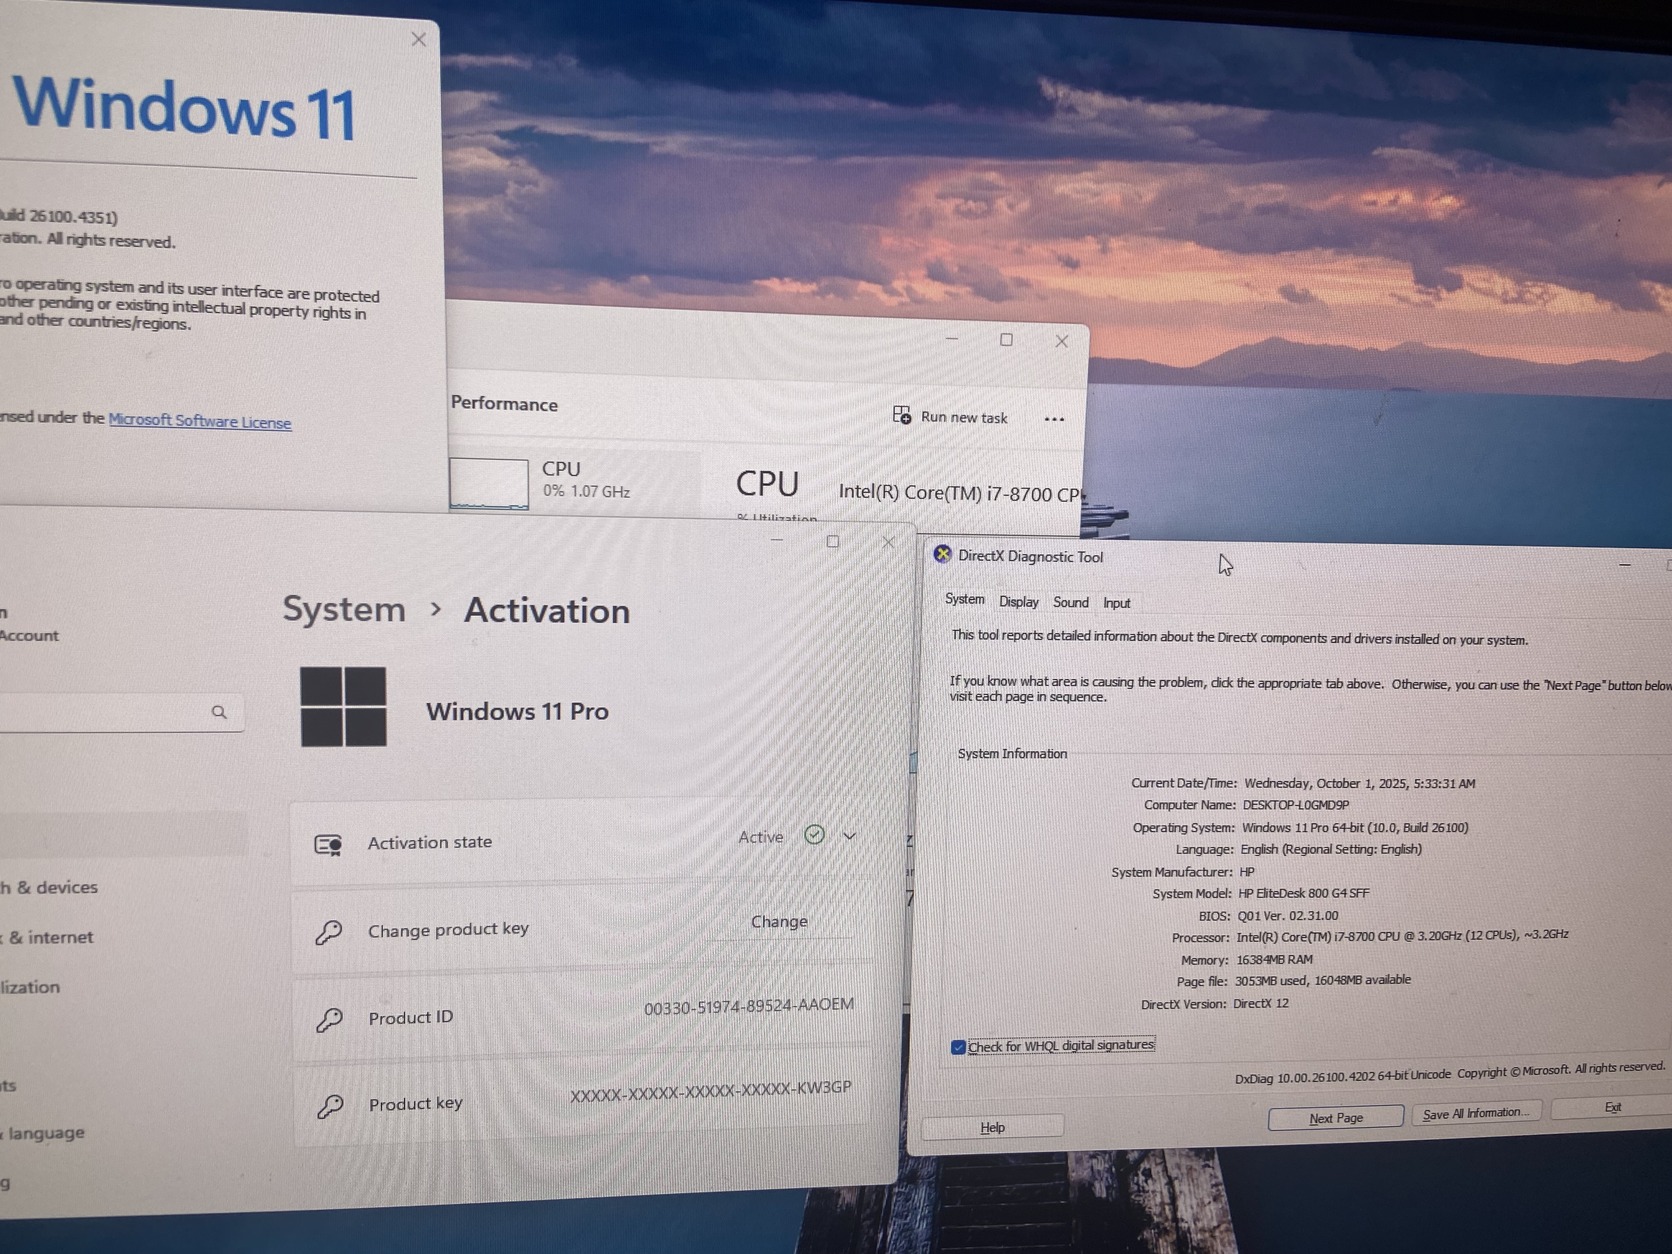Screen dimensions: 1672x1254
Task: Minimize the Task Manager window
Action: (x=952, y=339)
